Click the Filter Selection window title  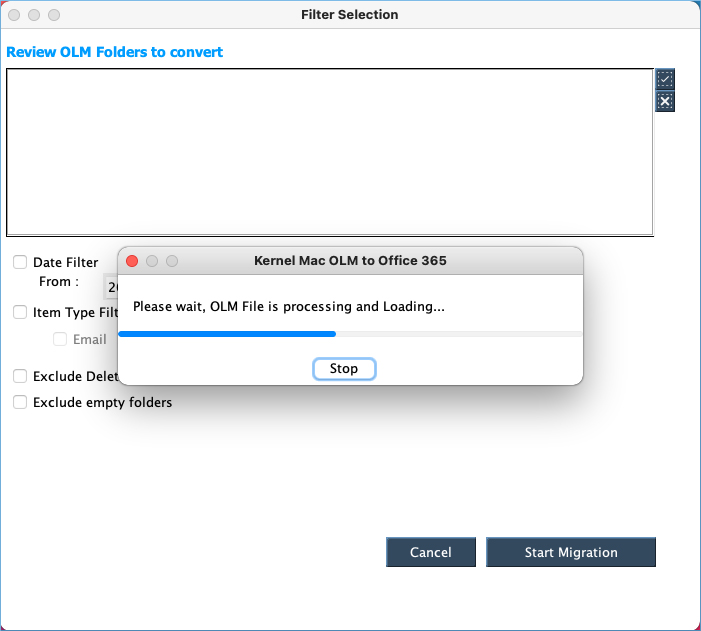350,15
